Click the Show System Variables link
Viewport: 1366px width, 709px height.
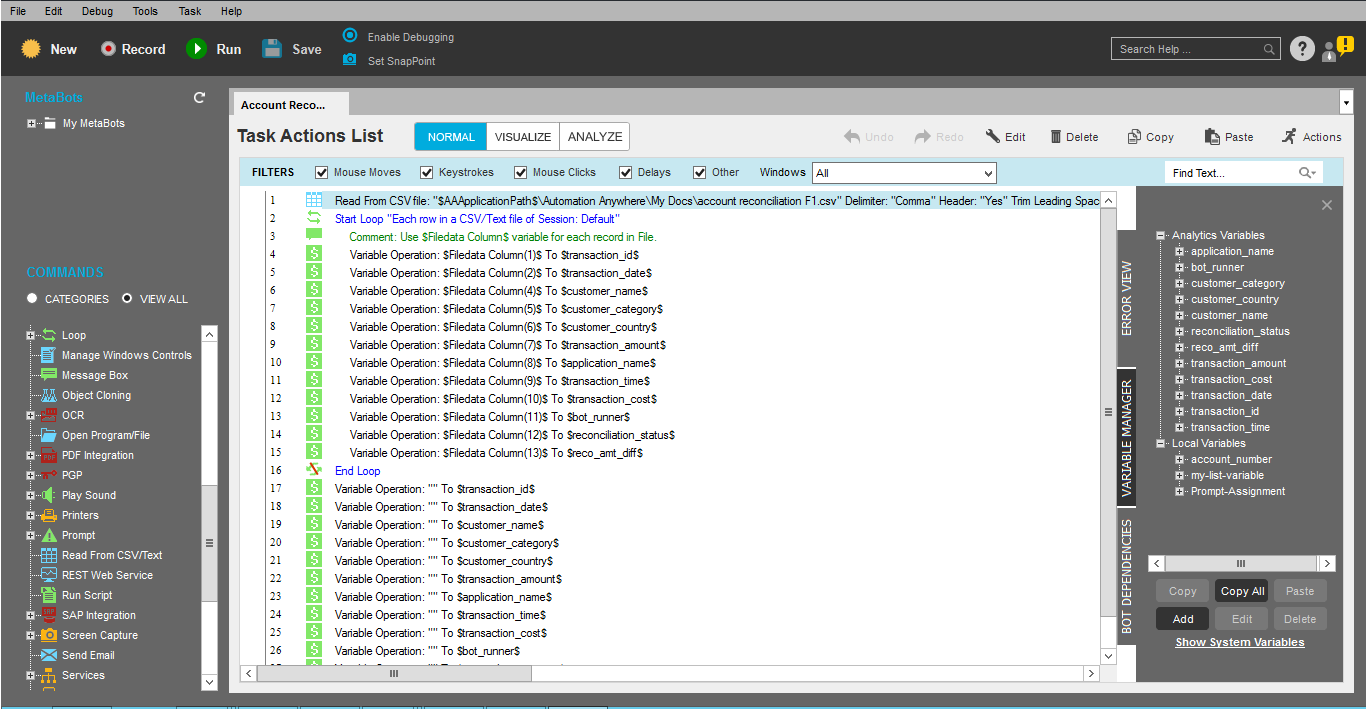[x=1239, y=642]
